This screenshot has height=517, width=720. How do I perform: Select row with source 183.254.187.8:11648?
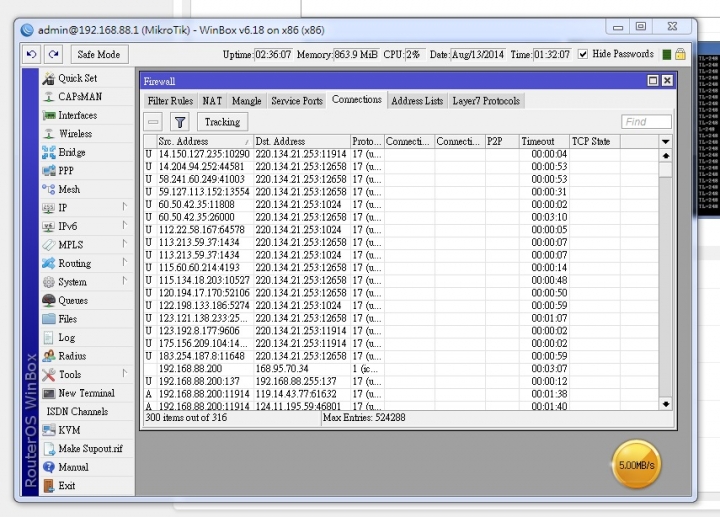[x=401, y=356]
